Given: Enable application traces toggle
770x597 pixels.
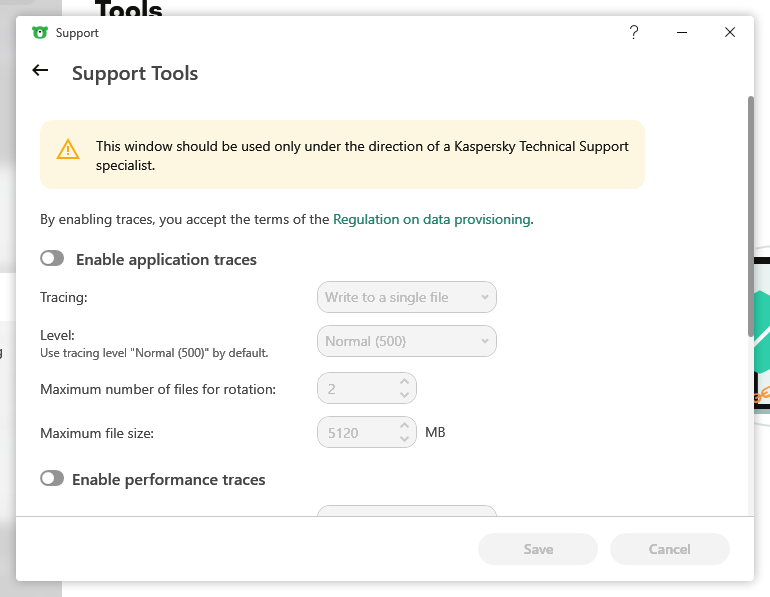Looking at the screenshot, I should (x=52, y=259).
